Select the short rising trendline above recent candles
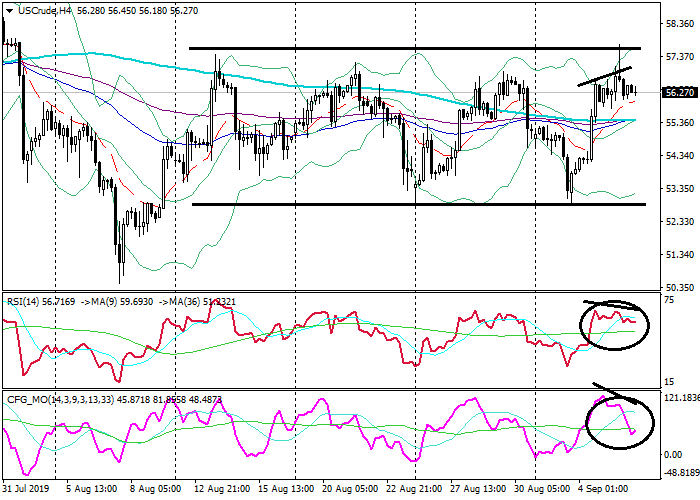 tap(605, 76)
